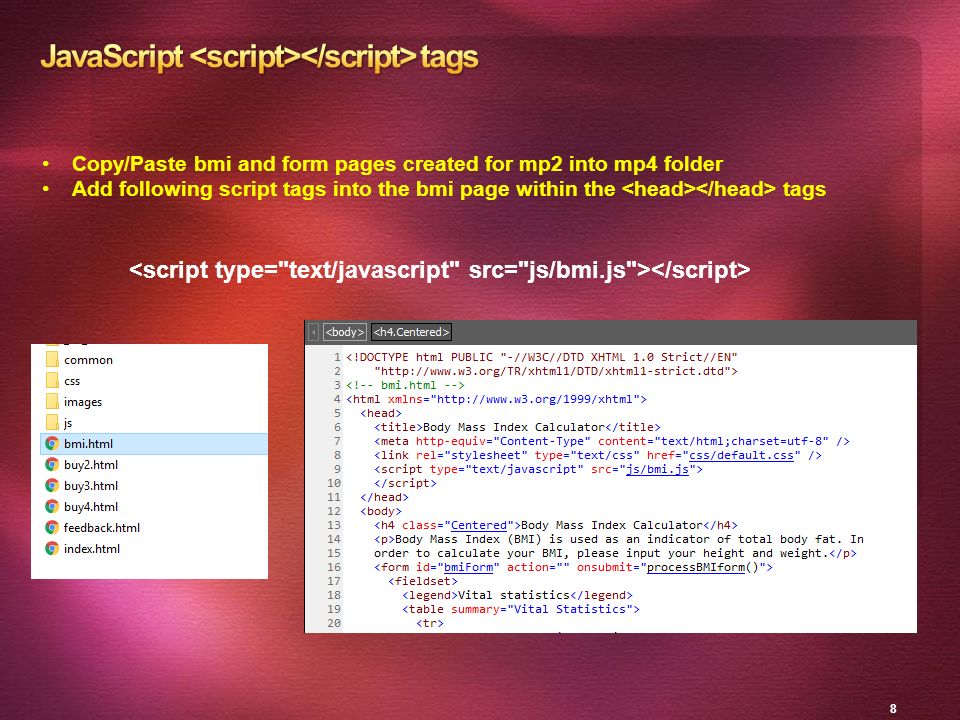Image resolution: width=960 pixels, height=720 pixels.
Task: Click the Copy/Paste bmi bullet text
Action: pos(397,164)
